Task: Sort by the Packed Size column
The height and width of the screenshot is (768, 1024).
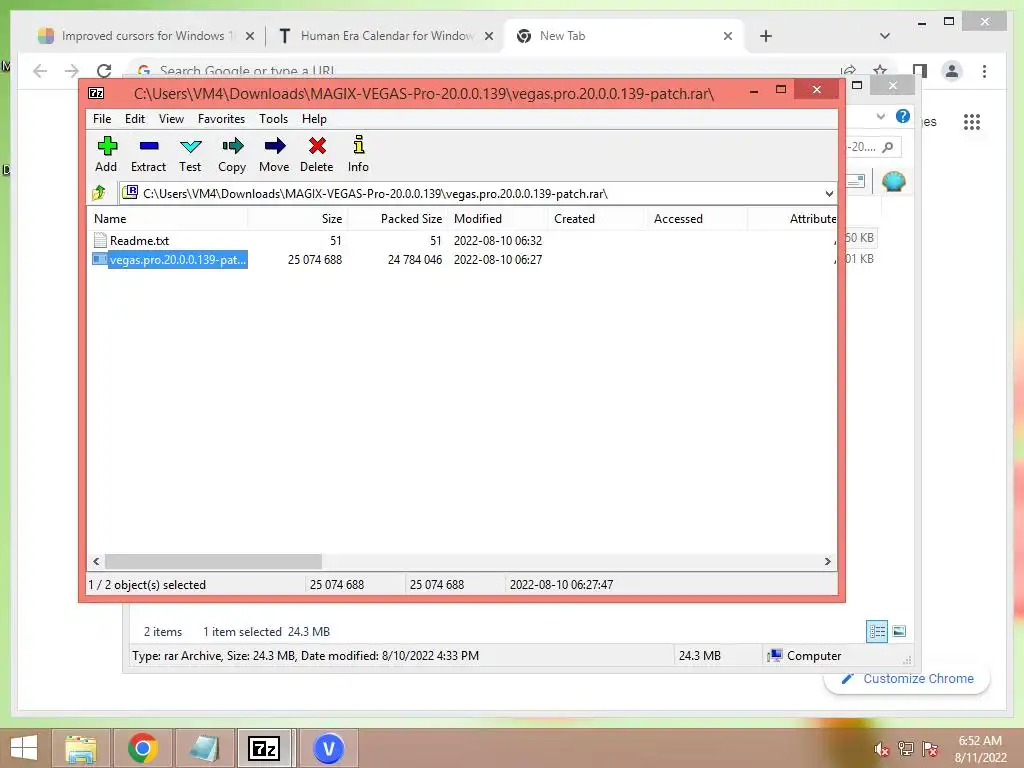Action: [x=398, y=219]
